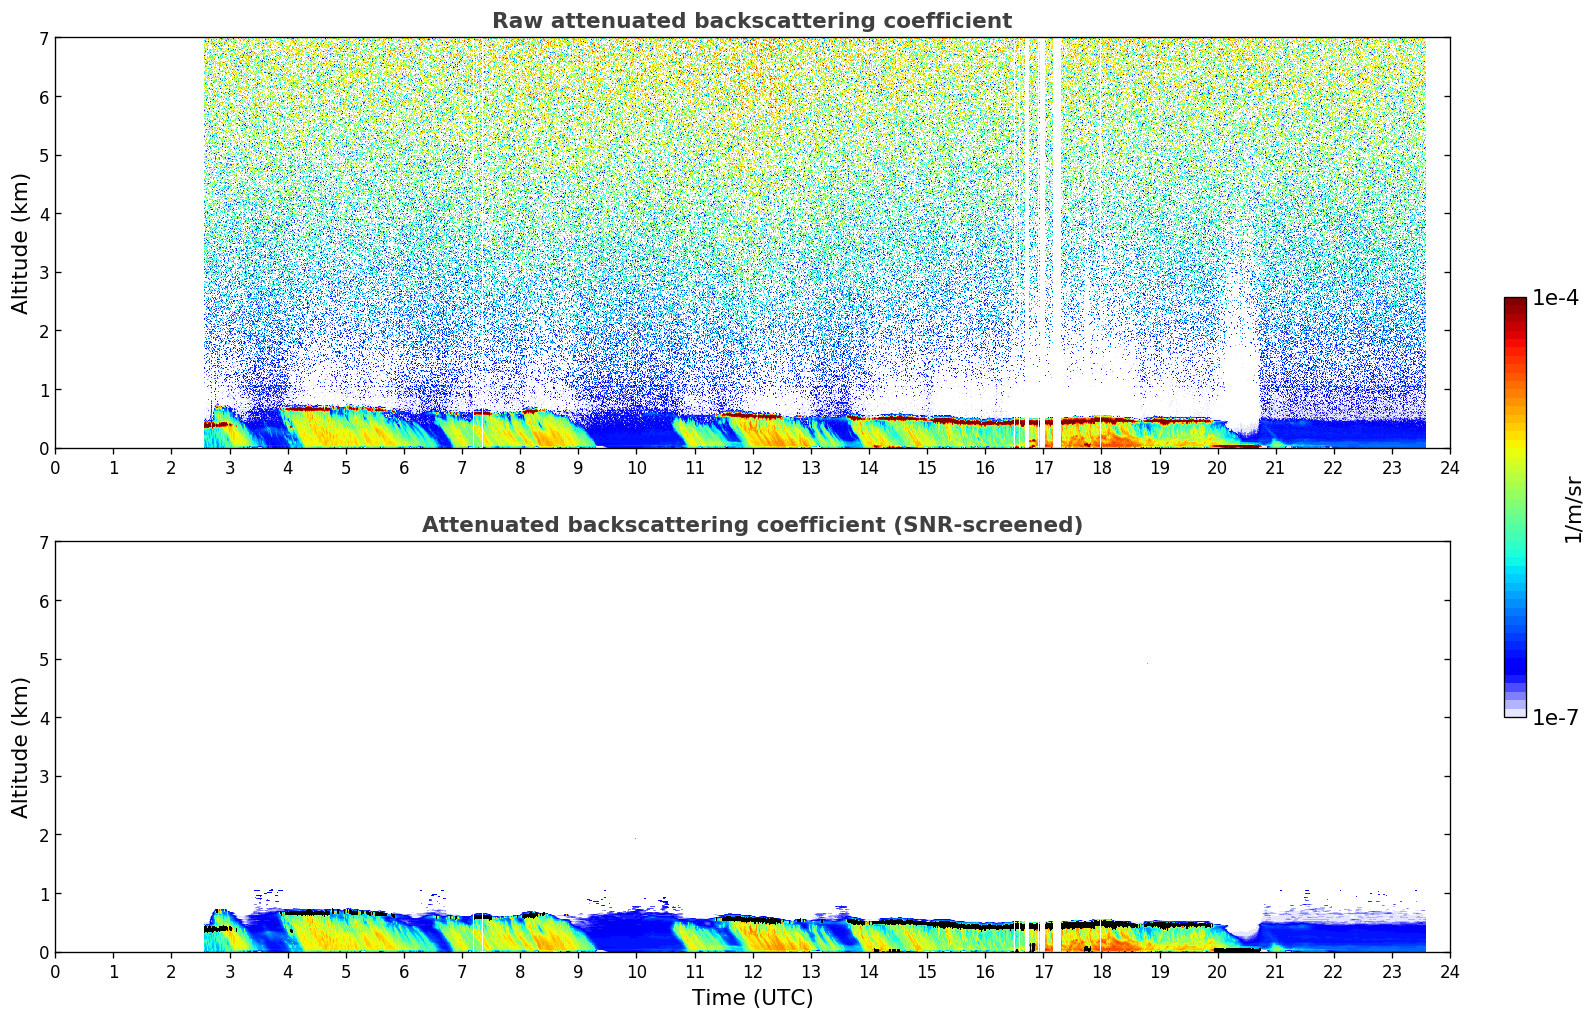1595x1020 pixels.
Task: Click the '3' altitude tick on bottom plot
Action: point(43,776)
